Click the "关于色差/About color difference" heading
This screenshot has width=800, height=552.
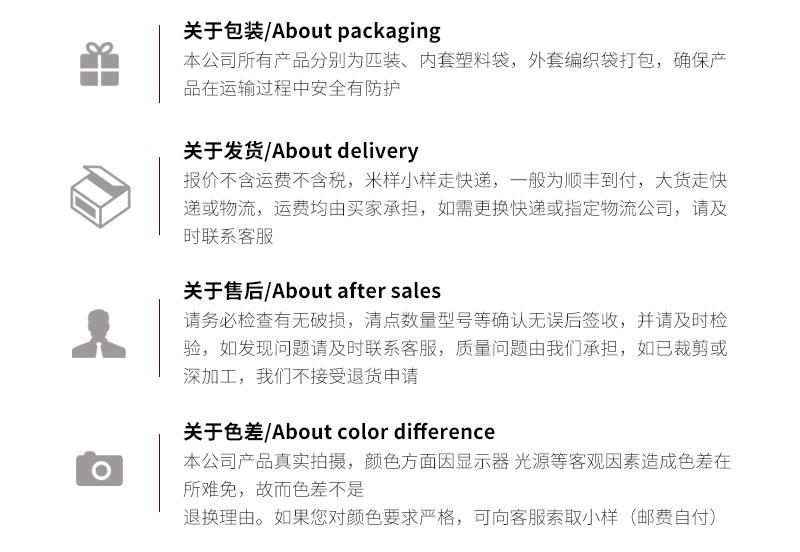pyautogui.click(x=338, y=432)
